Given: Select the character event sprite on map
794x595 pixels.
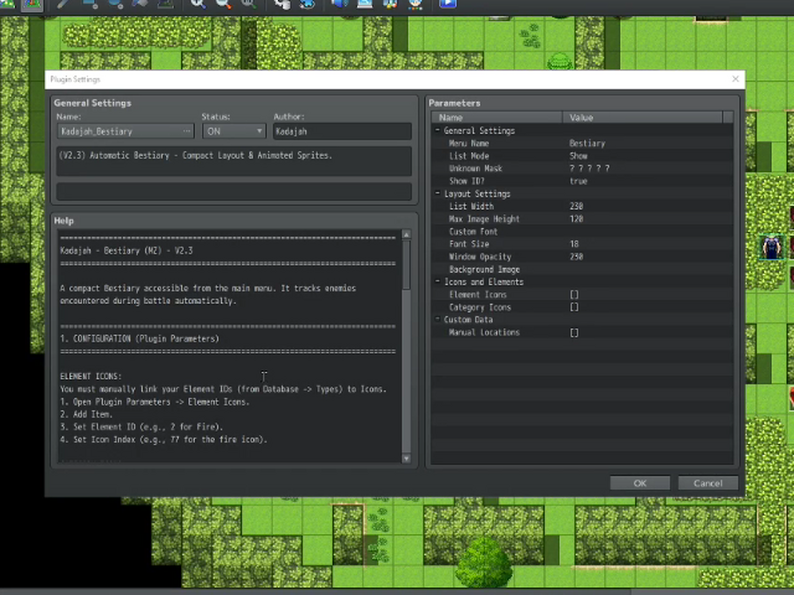Looking at the screenshot, I should click(772, 247).
